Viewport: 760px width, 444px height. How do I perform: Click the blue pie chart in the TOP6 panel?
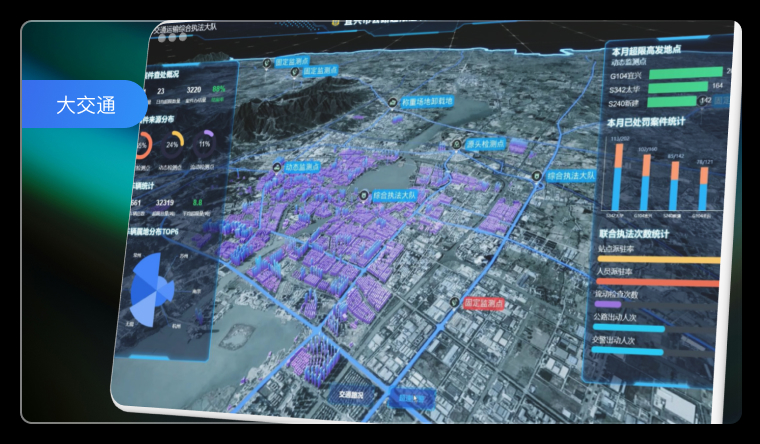coord(149,288)
